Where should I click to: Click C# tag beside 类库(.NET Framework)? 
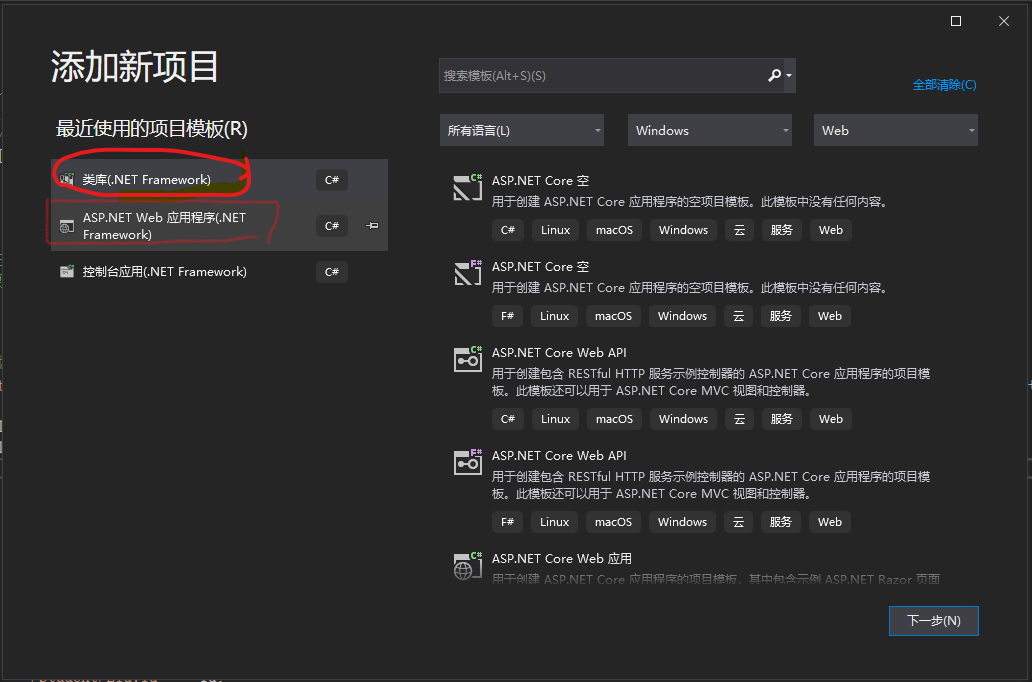coord(332,180)
